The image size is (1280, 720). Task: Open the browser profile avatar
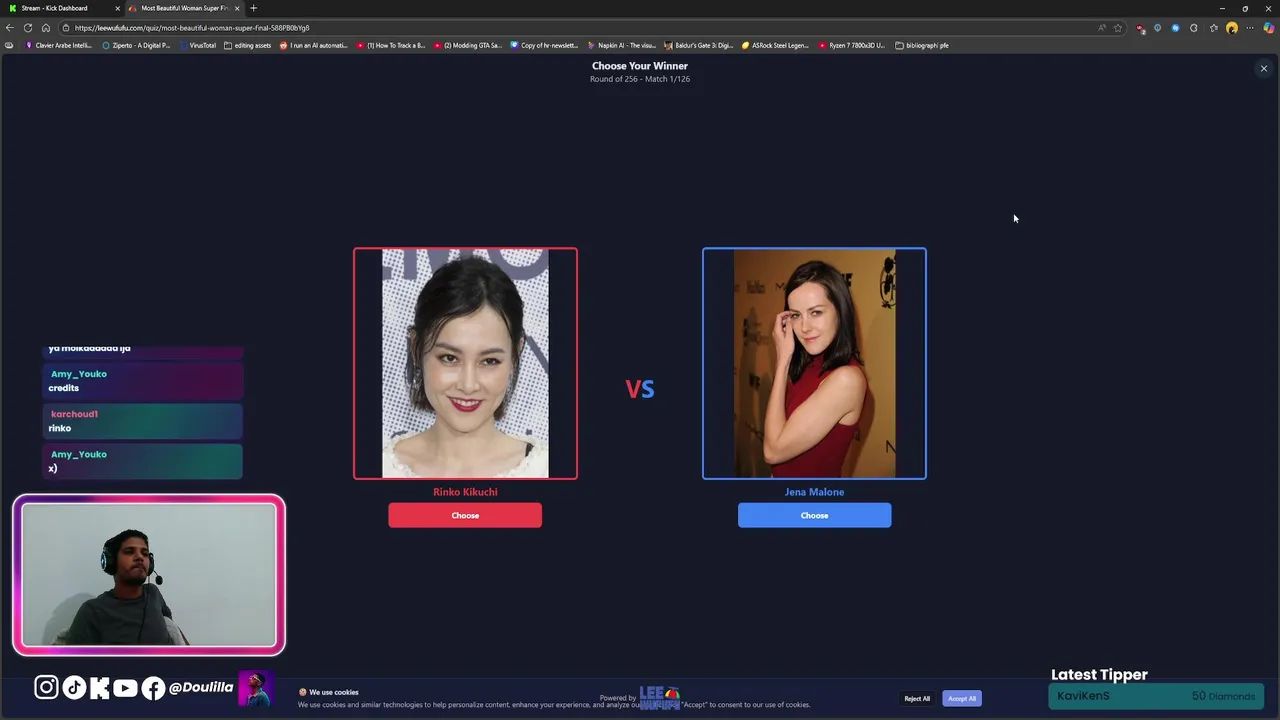coord(1232,28)
